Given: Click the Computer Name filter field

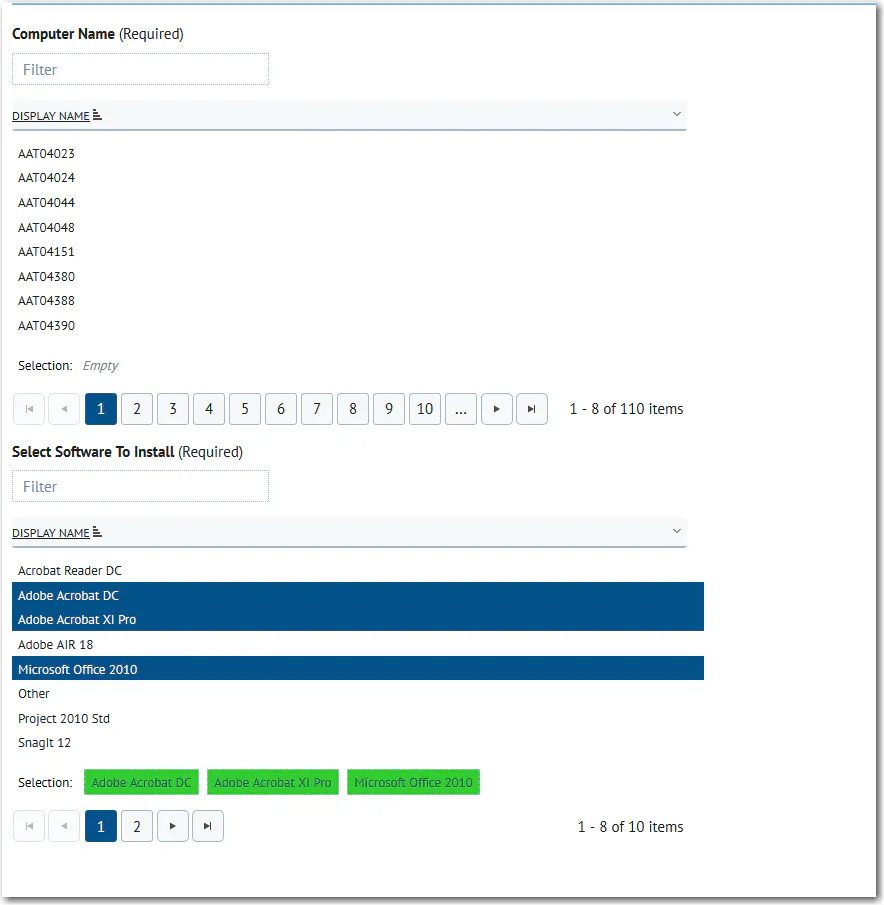Looking at the screenshot, I should coord(140,69).
